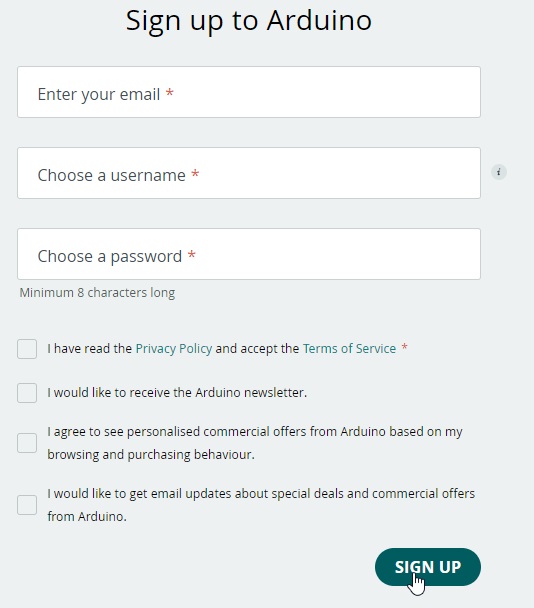The width and height of the screenshot is (534, 608).
Task: Click the newsletter label text
Action: (x=177, y=392)
